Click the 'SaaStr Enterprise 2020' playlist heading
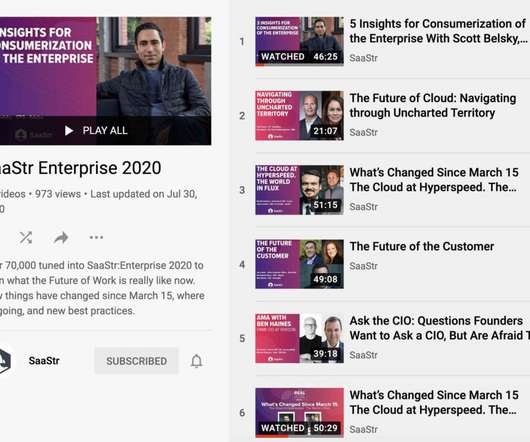This screenshot has width=530, height=442. pos(80,168)
